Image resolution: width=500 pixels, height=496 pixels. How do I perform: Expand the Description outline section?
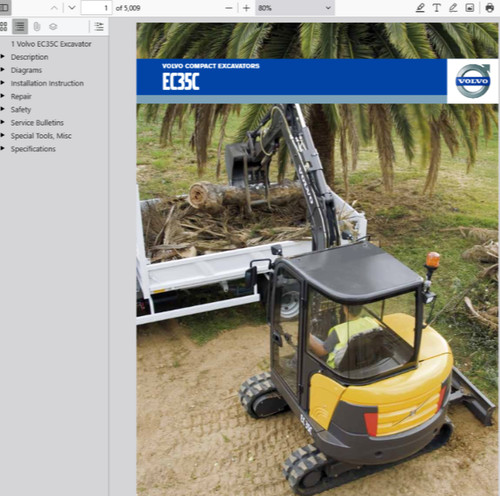coord(3,57)
